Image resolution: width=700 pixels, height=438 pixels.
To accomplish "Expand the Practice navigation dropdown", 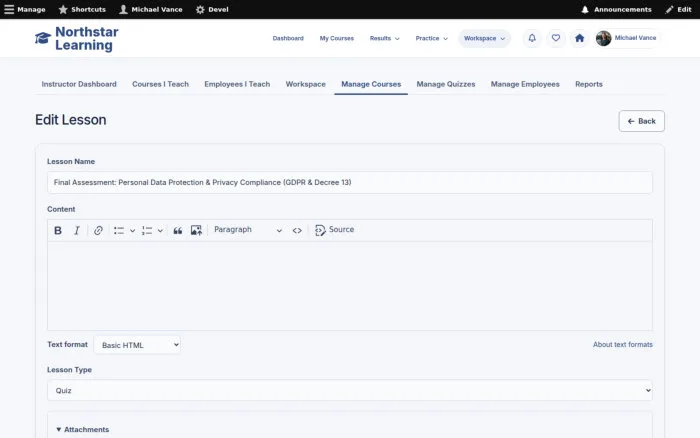I will point(431,38).
